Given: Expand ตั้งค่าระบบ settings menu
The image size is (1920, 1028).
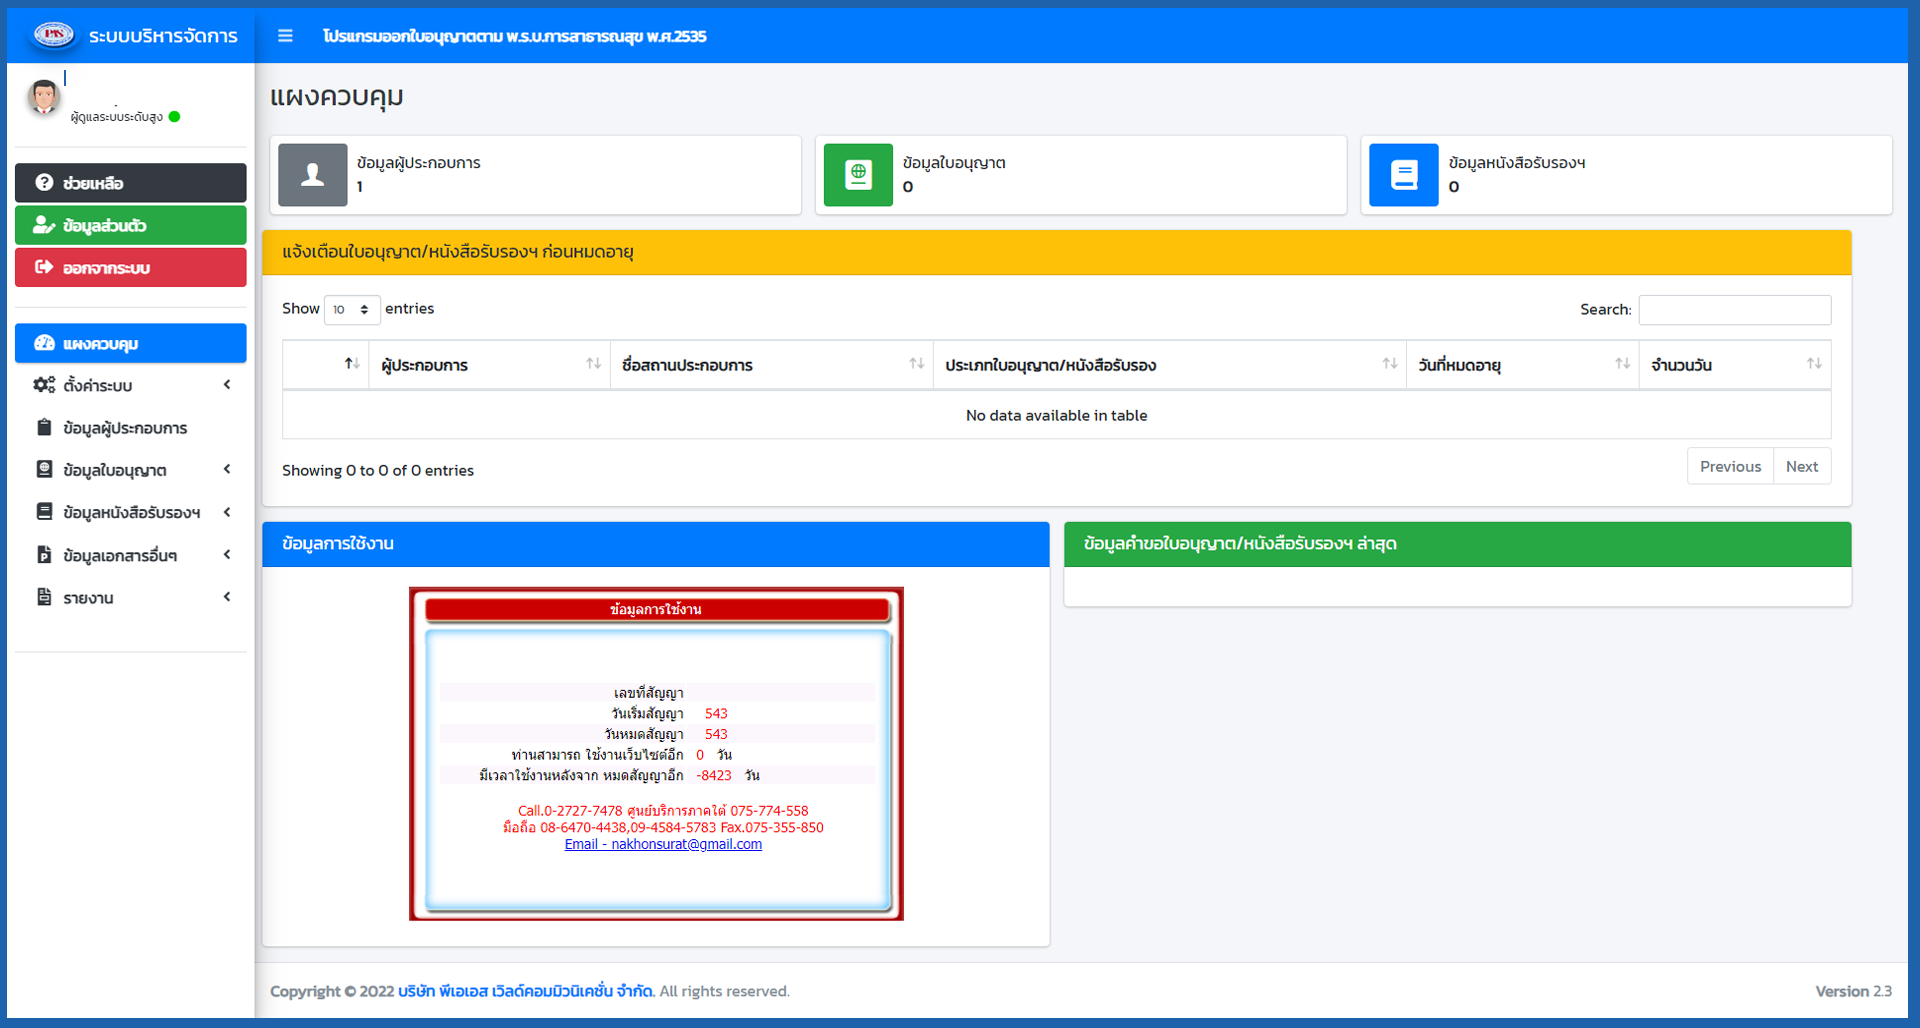Looking at the screenshot, I should (x=131, y=385).
